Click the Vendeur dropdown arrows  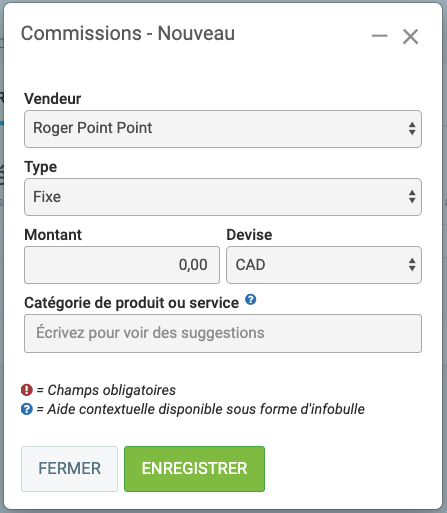tap(412, 129)
